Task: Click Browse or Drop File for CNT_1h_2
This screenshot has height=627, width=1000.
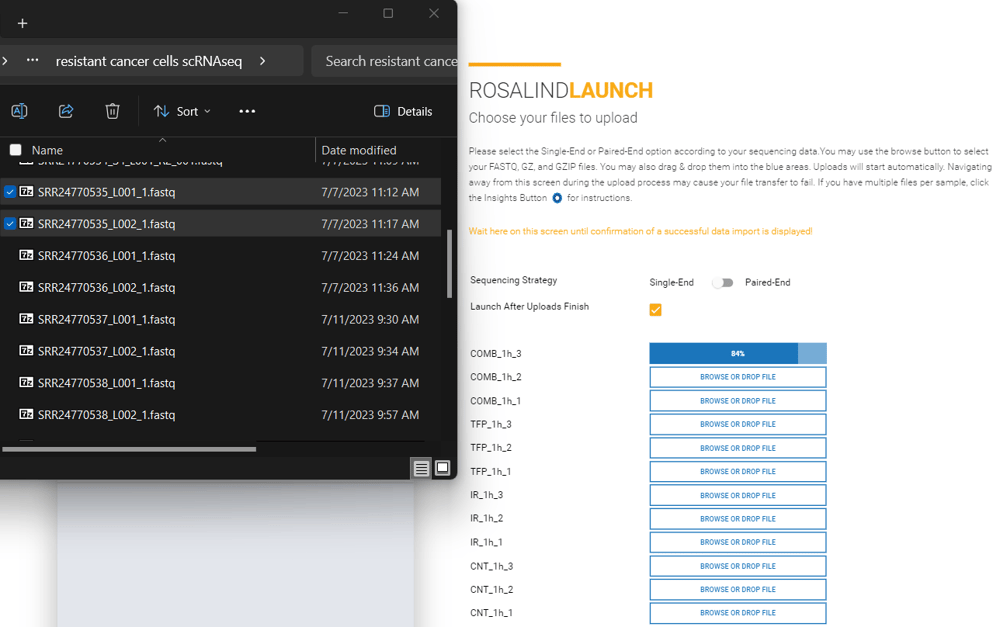Action: (738, 589)
